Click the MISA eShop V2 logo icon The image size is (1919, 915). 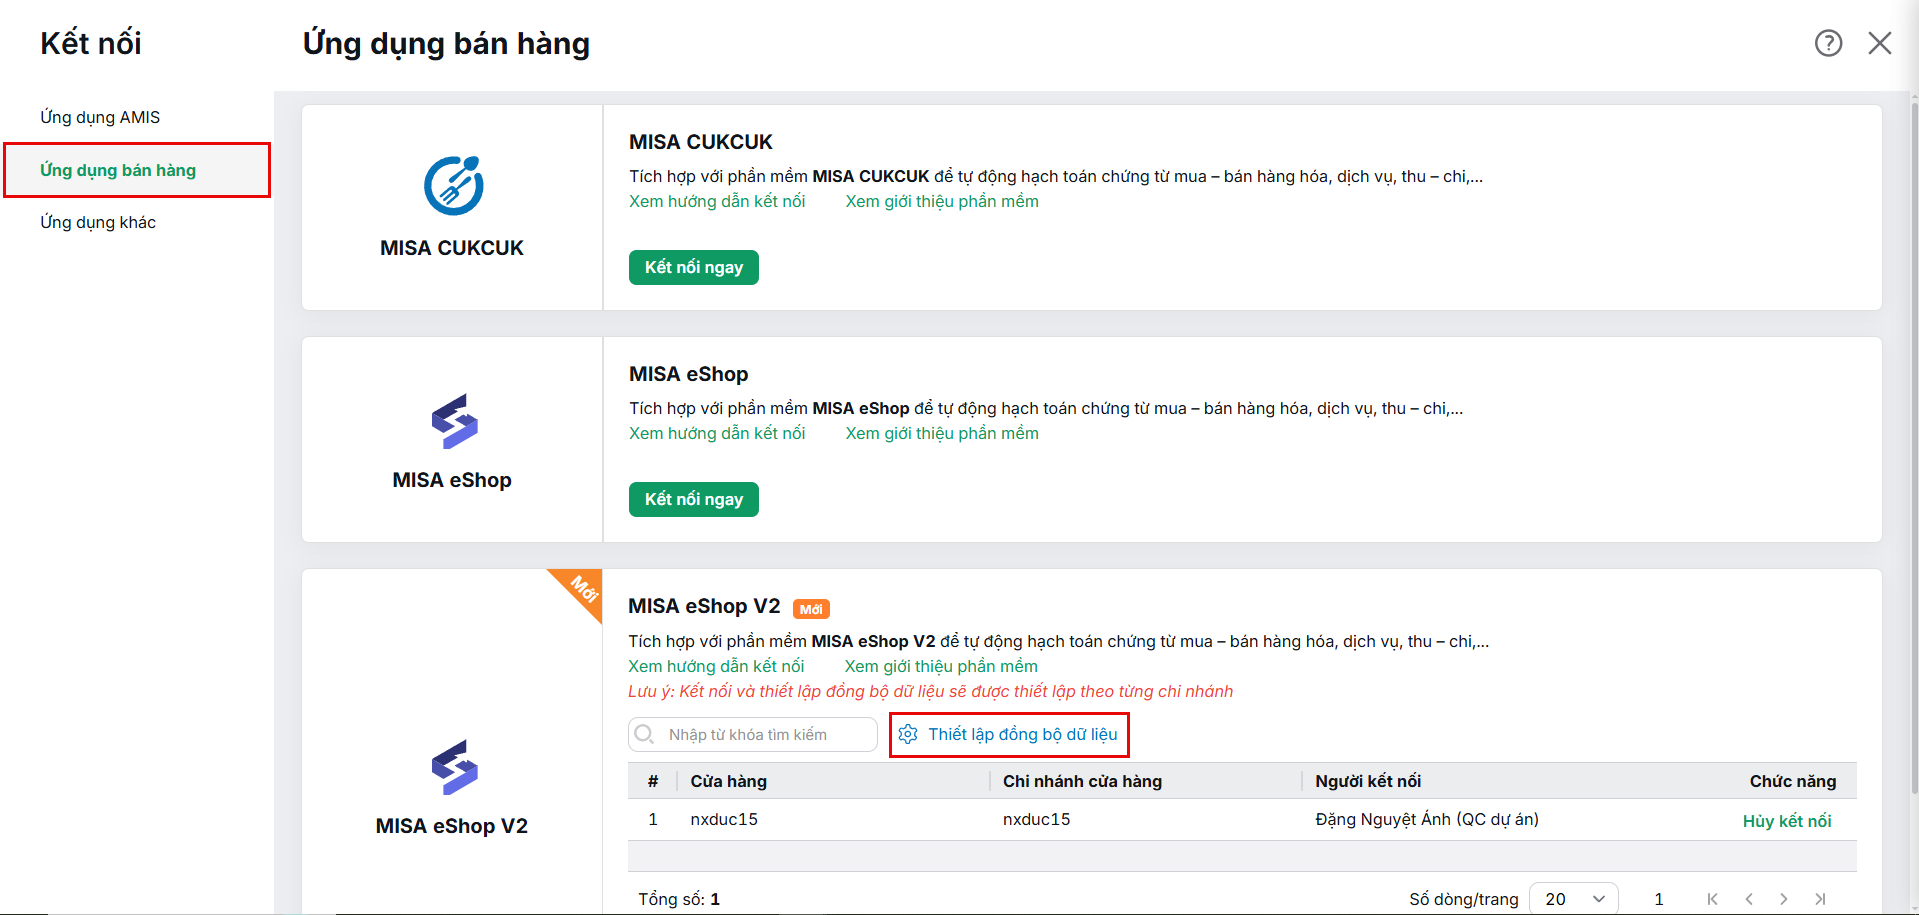(x=454, y=767)
